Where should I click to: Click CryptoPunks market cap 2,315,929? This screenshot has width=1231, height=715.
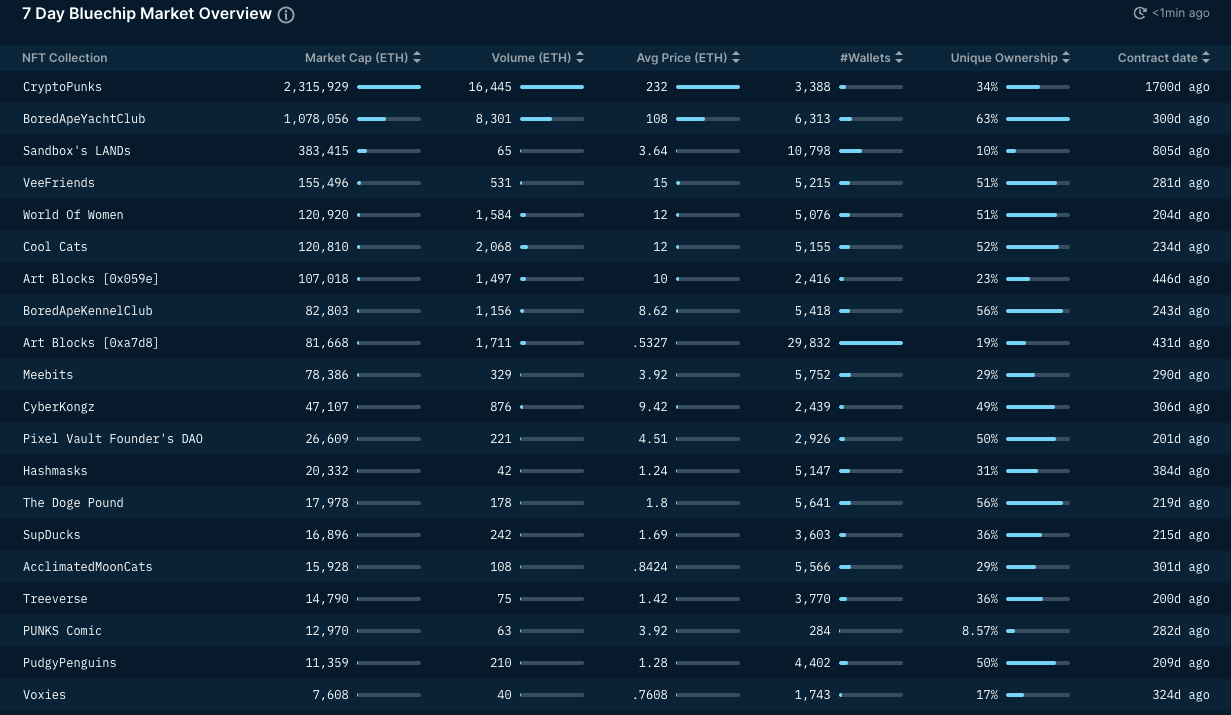tap(316, 87)
